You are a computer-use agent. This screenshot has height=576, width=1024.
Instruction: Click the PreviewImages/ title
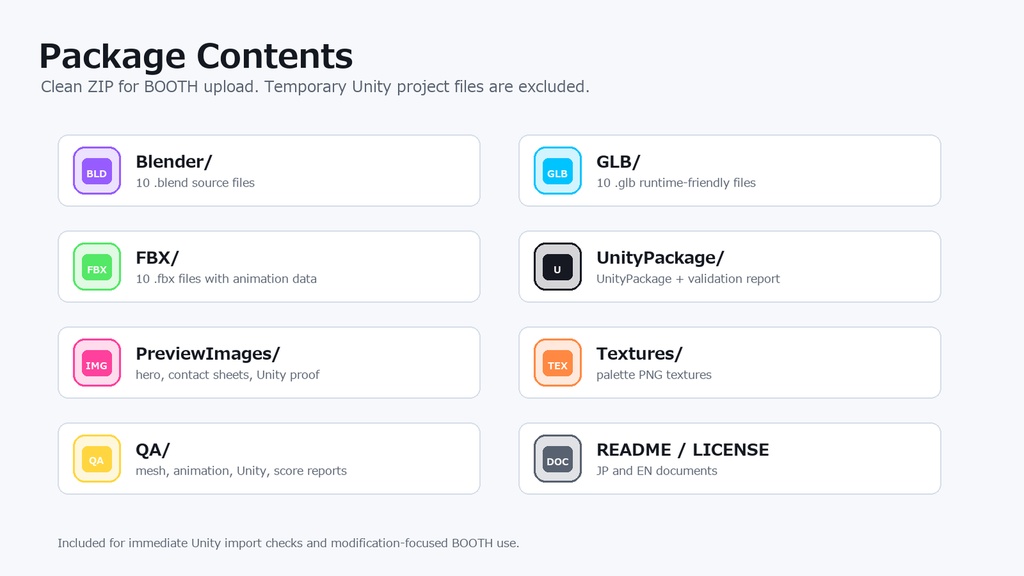(x=208, y=354)
